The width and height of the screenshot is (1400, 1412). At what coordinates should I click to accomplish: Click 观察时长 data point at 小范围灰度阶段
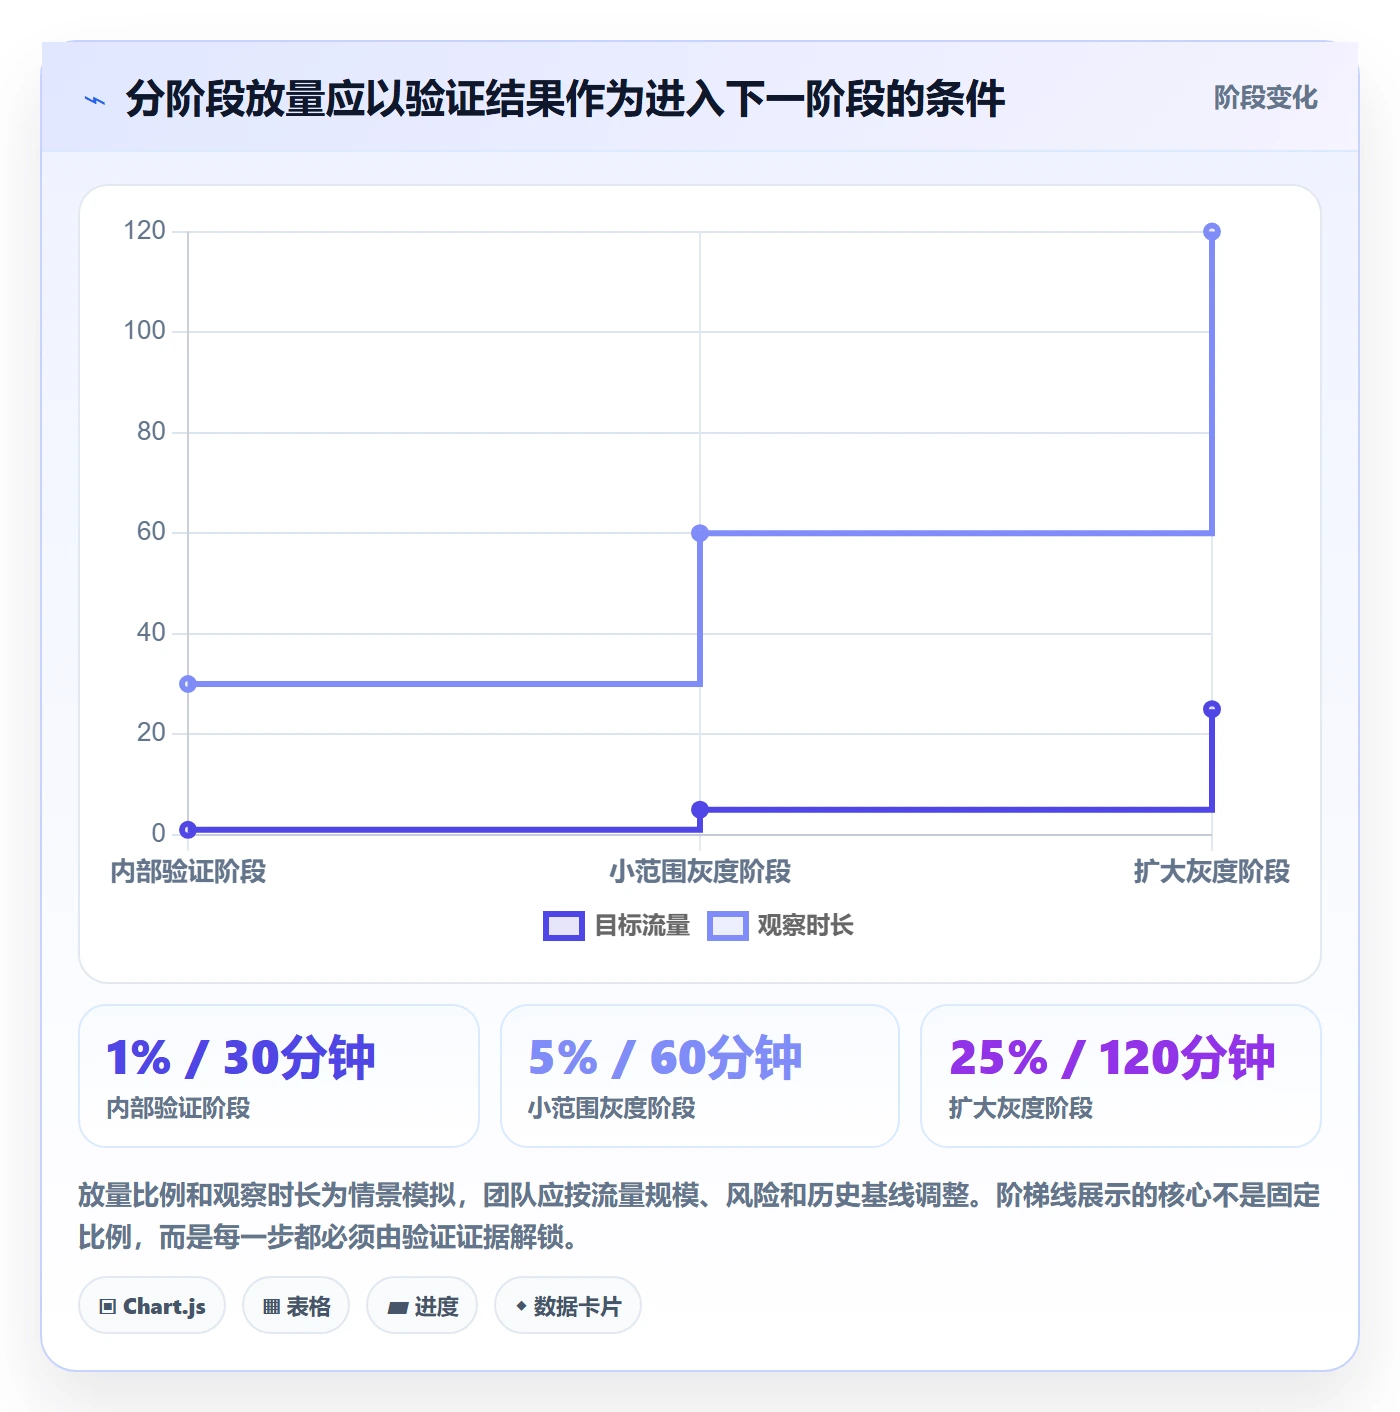(700, 533)
